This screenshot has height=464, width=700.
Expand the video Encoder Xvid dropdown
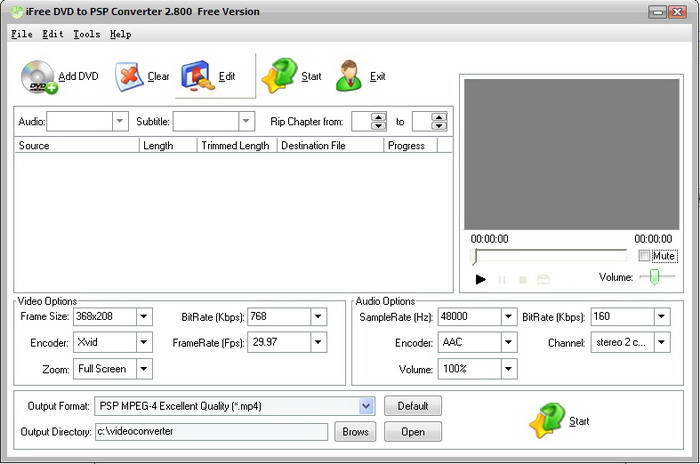(144, 343)
